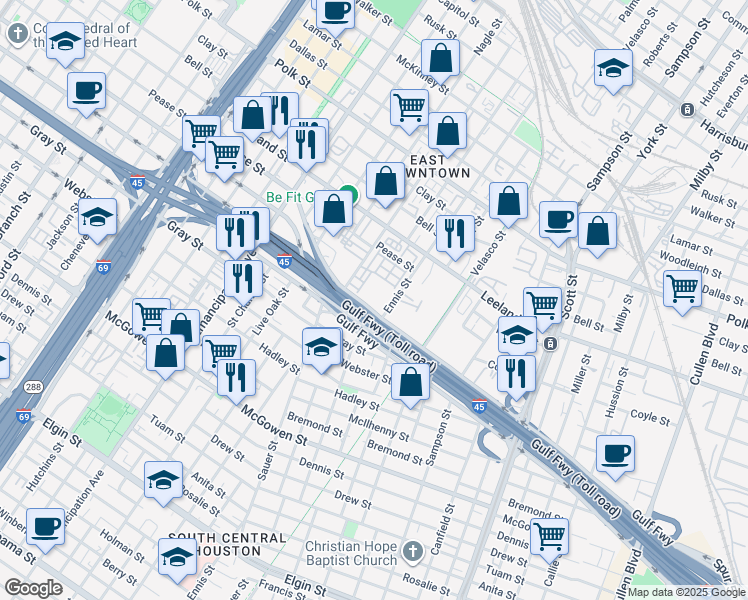Open the shopping bag marker near Hadley St and Sampson St
This screenshot has height=600, width=748.
410,381
